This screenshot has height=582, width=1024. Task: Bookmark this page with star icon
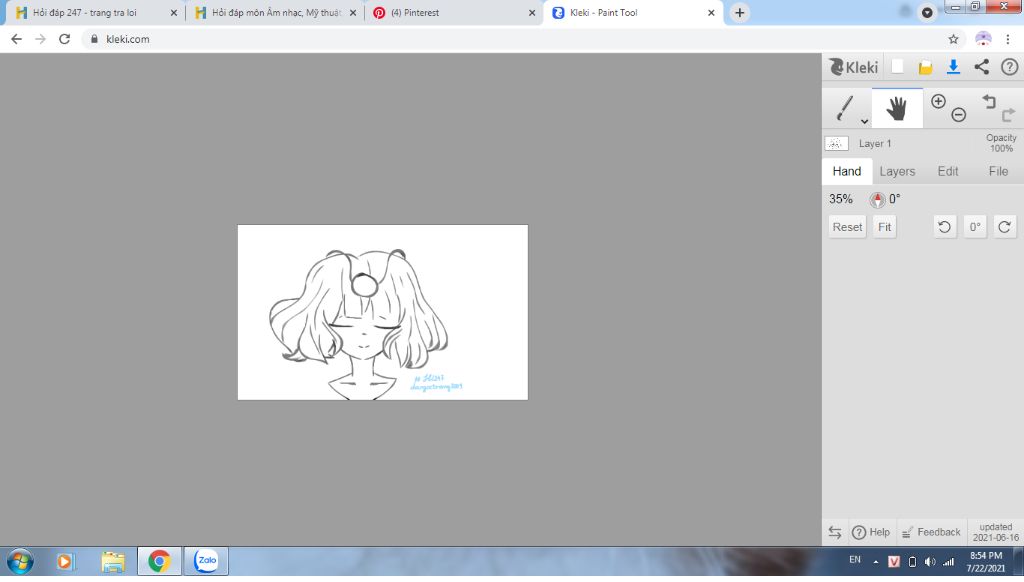coord(953,39)
